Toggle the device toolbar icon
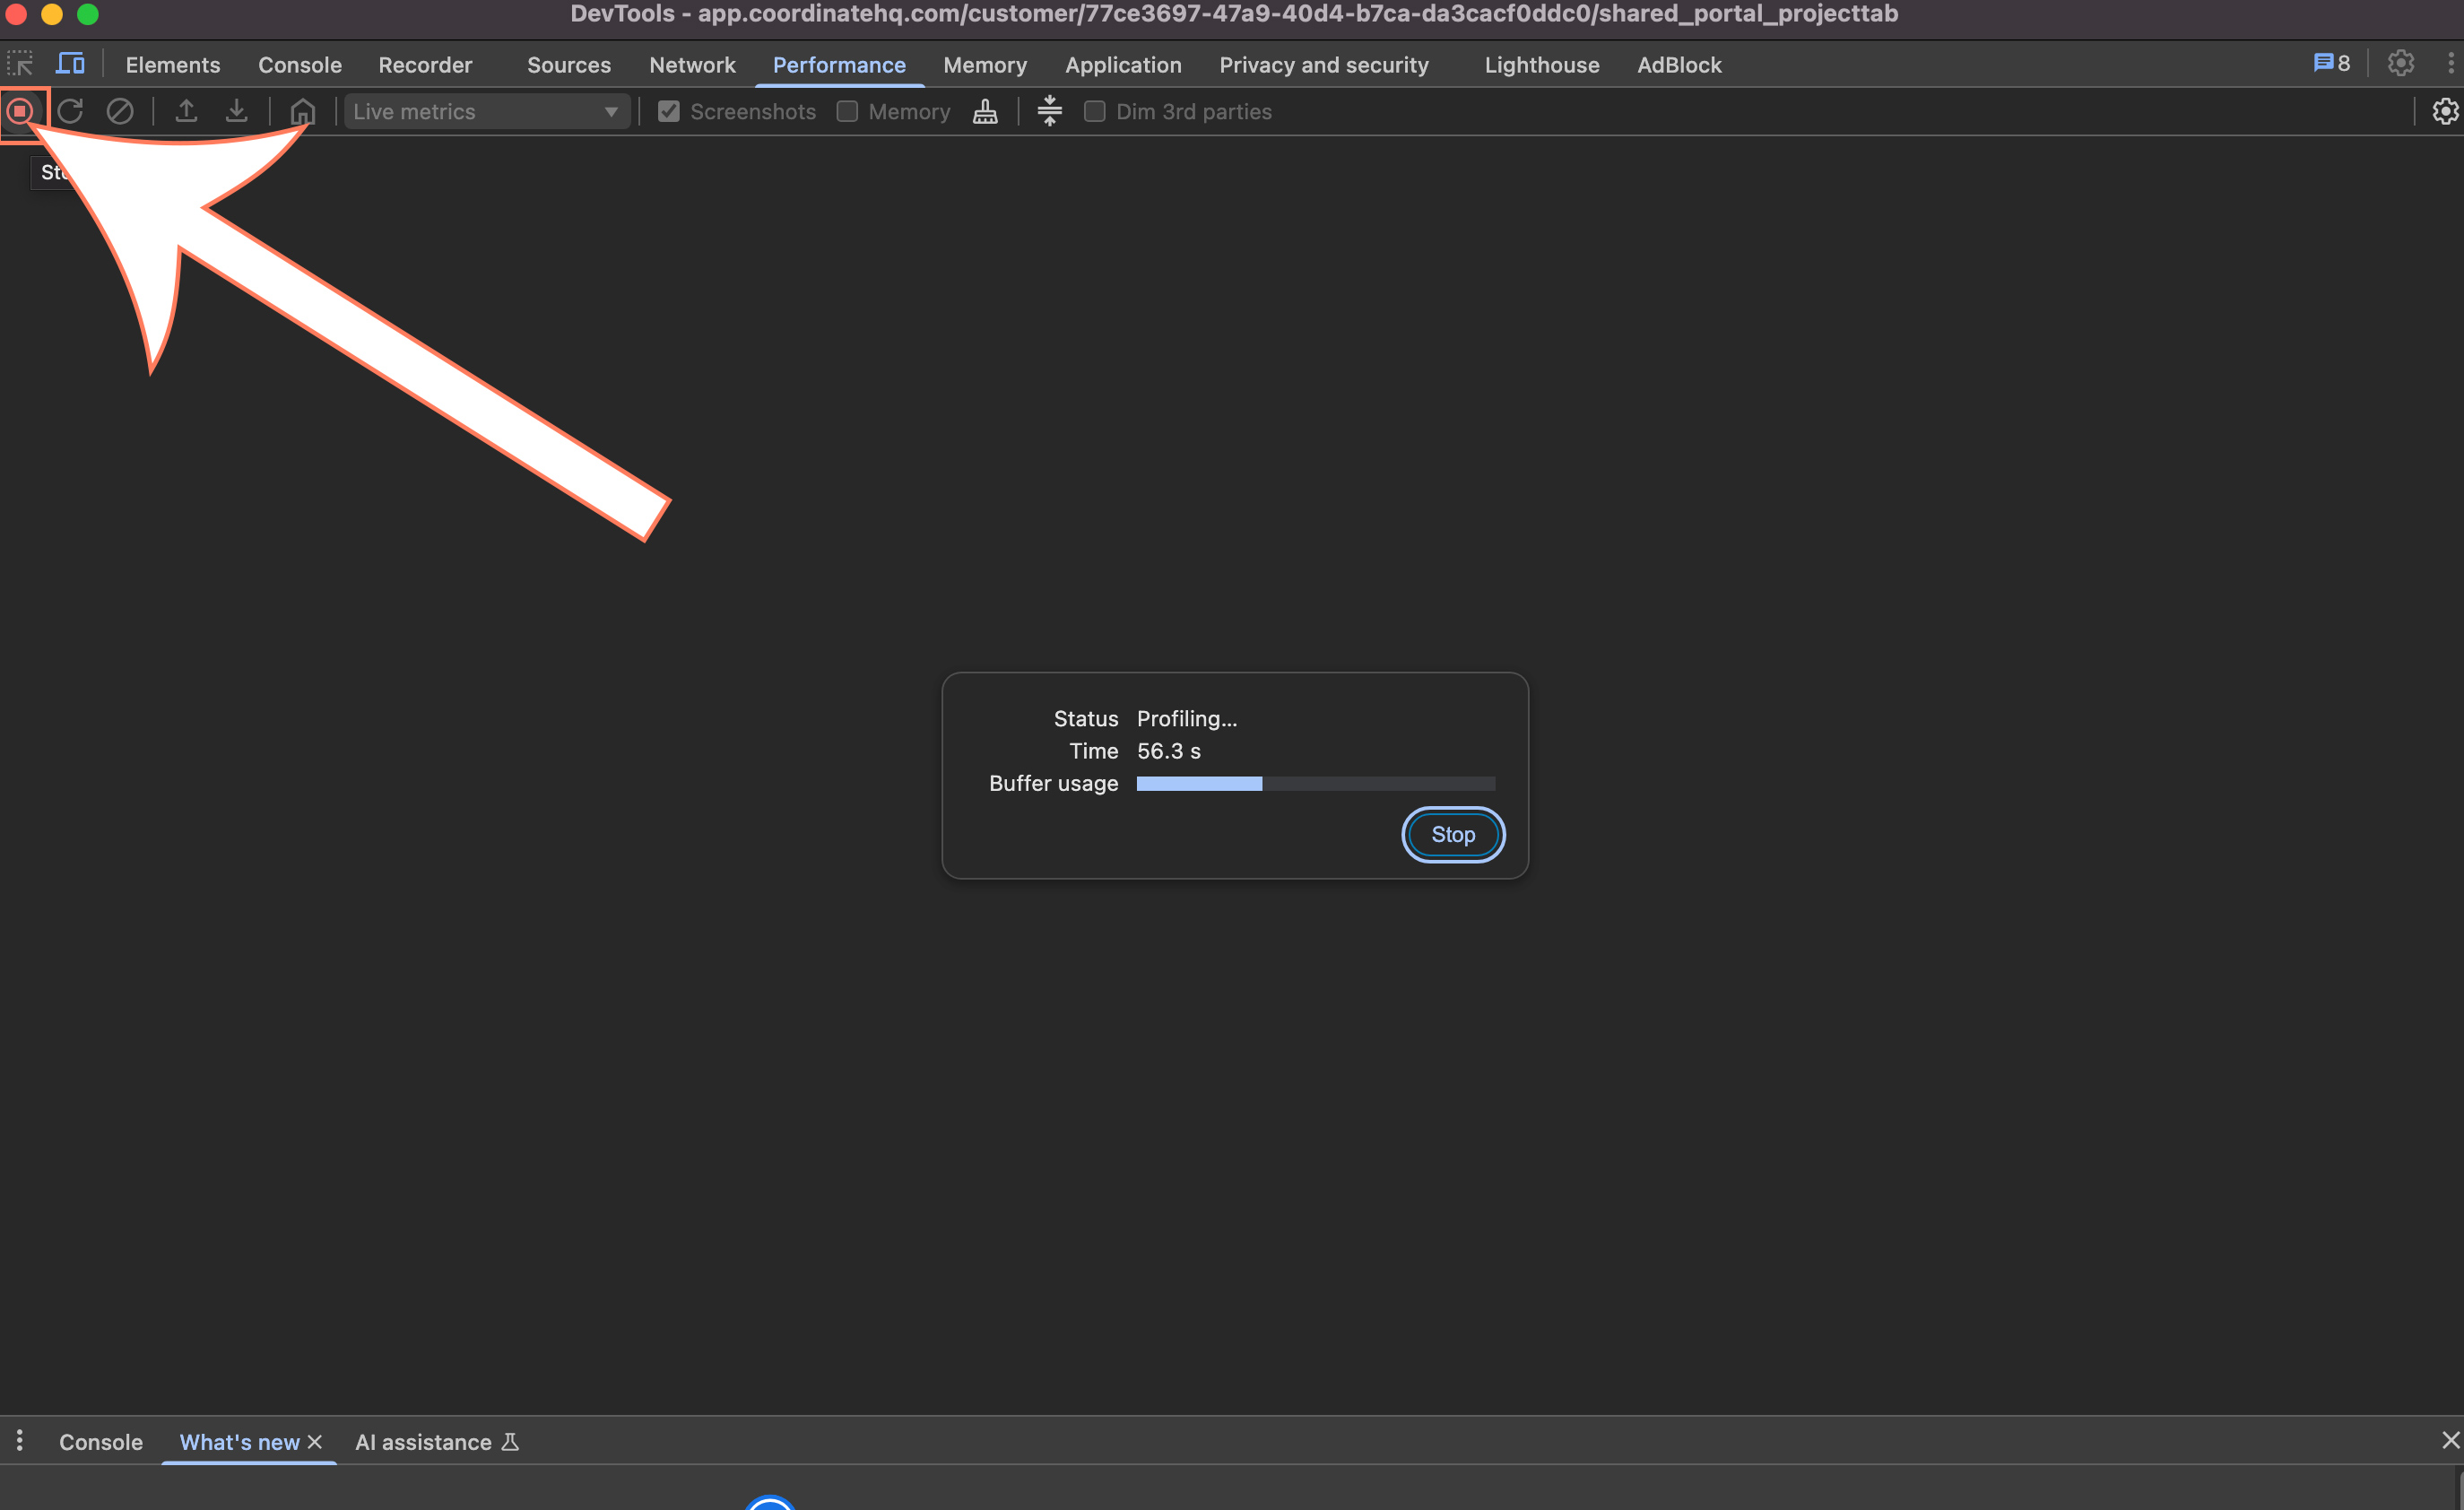Viewport: 2464px width, 1510px height. (x=70, y=64)
